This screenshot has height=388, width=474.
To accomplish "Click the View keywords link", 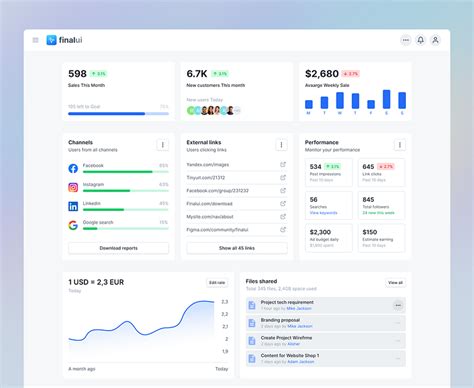I will point(323,213).
